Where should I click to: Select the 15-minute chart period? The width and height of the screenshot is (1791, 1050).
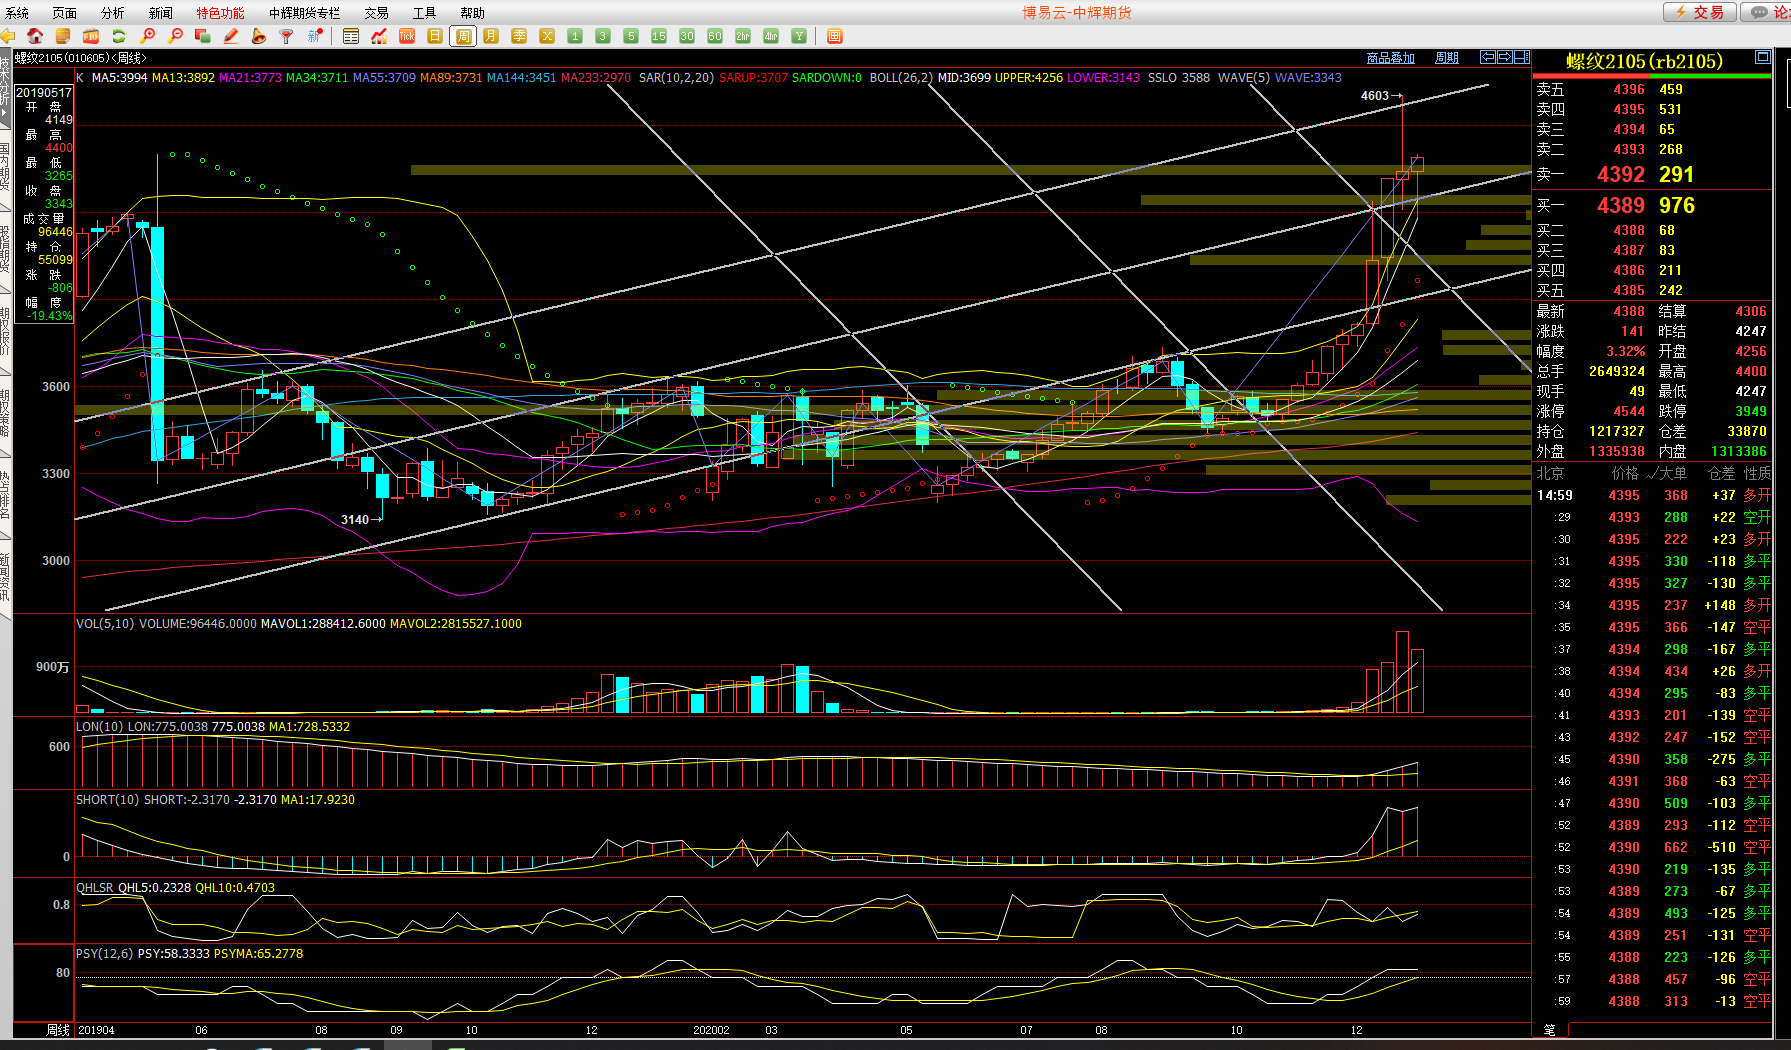coord(659,36)
